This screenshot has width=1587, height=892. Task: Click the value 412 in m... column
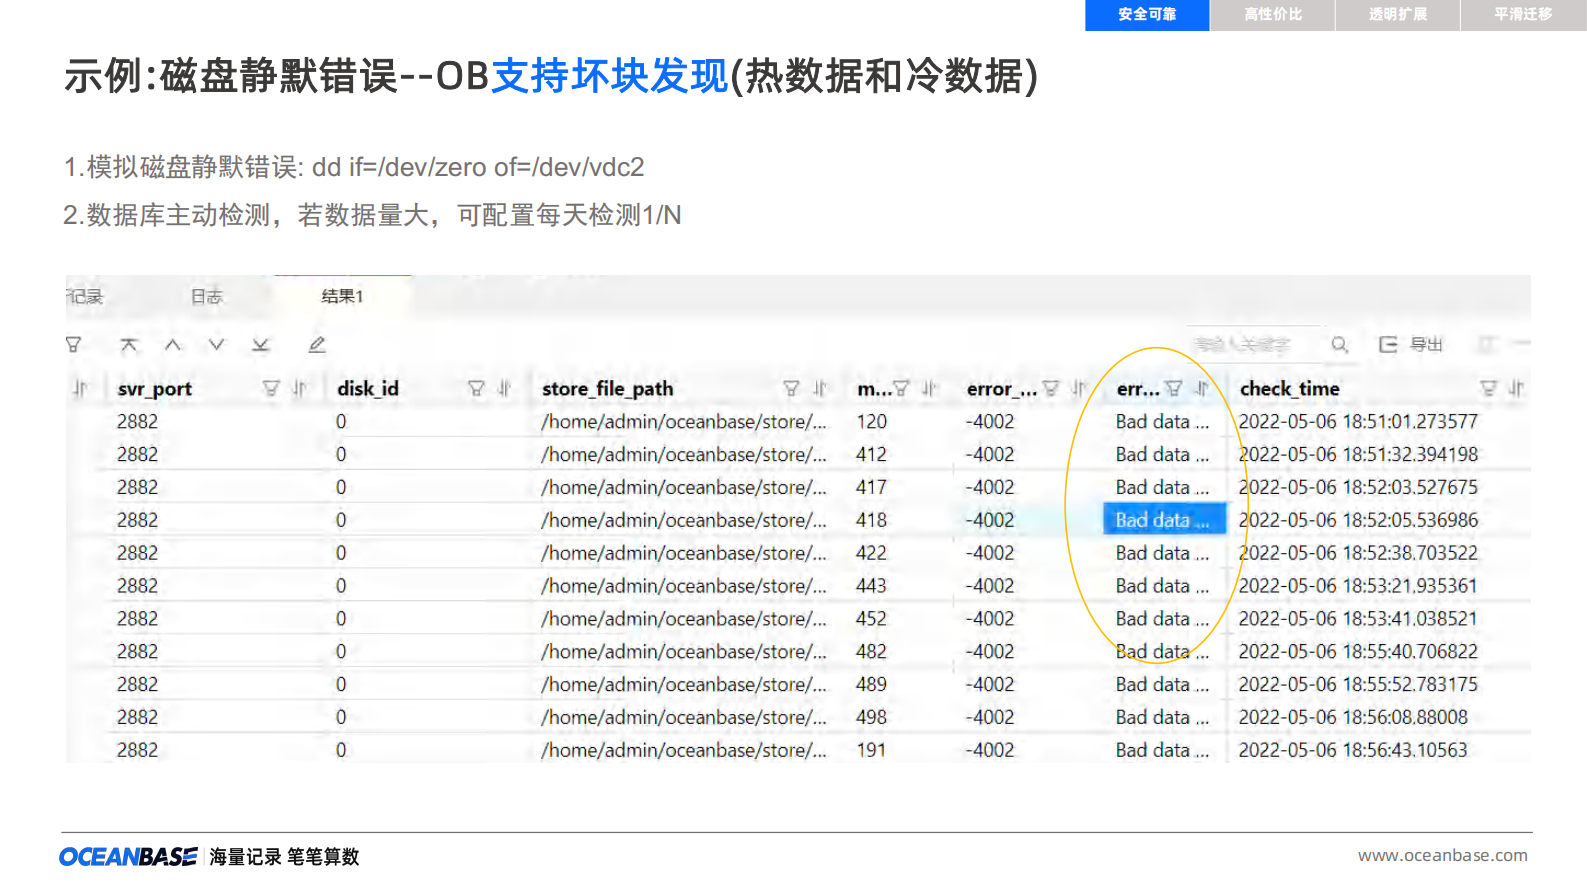871,455
